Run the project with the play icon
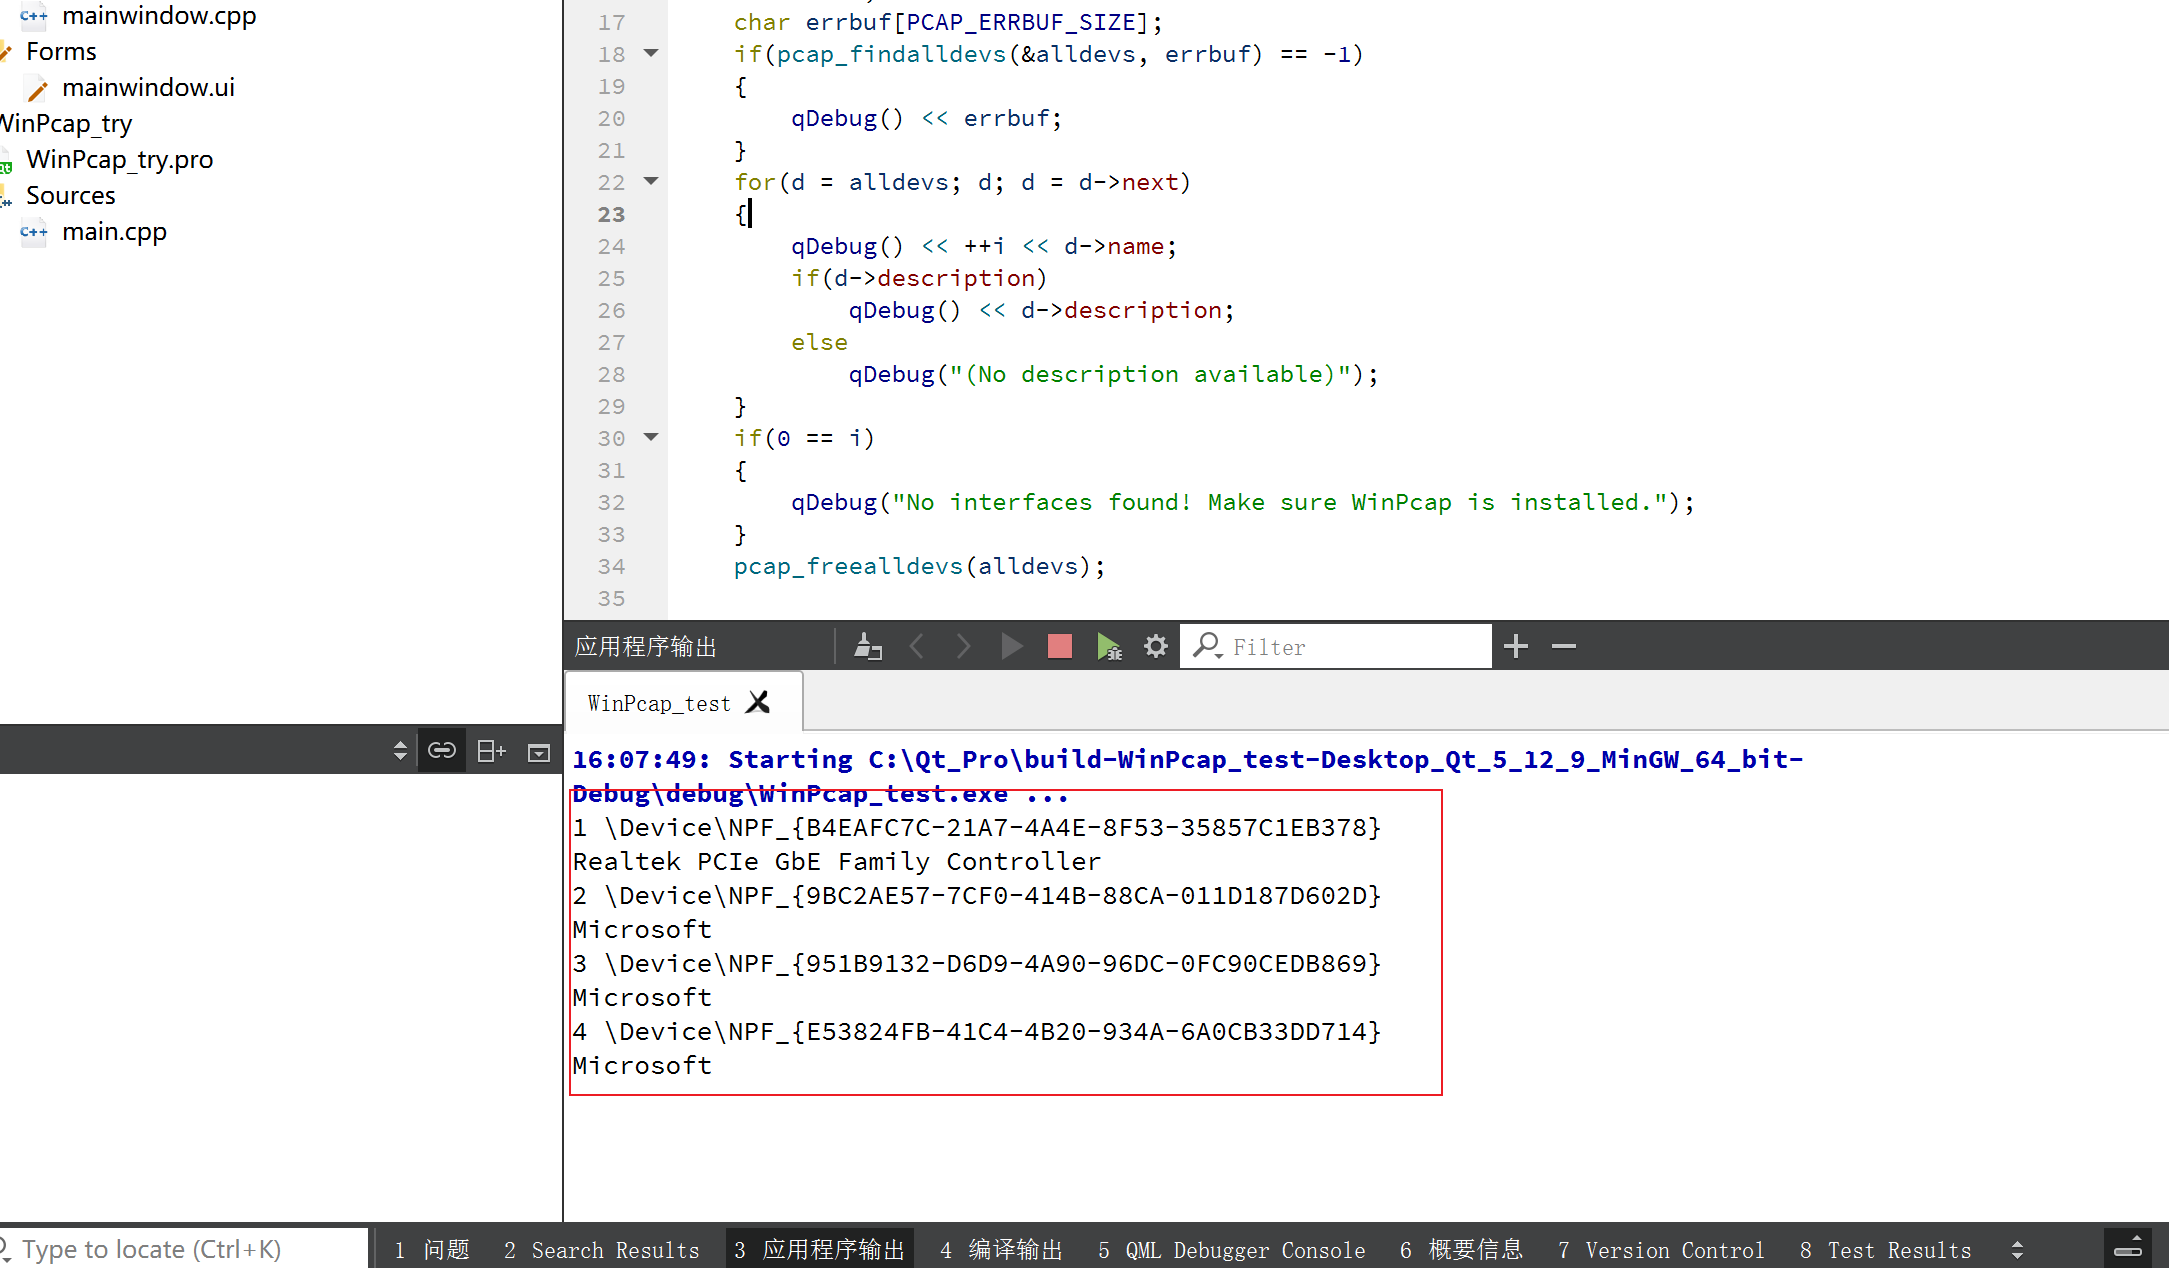 pyautogui.click(x=1012, y=646)
